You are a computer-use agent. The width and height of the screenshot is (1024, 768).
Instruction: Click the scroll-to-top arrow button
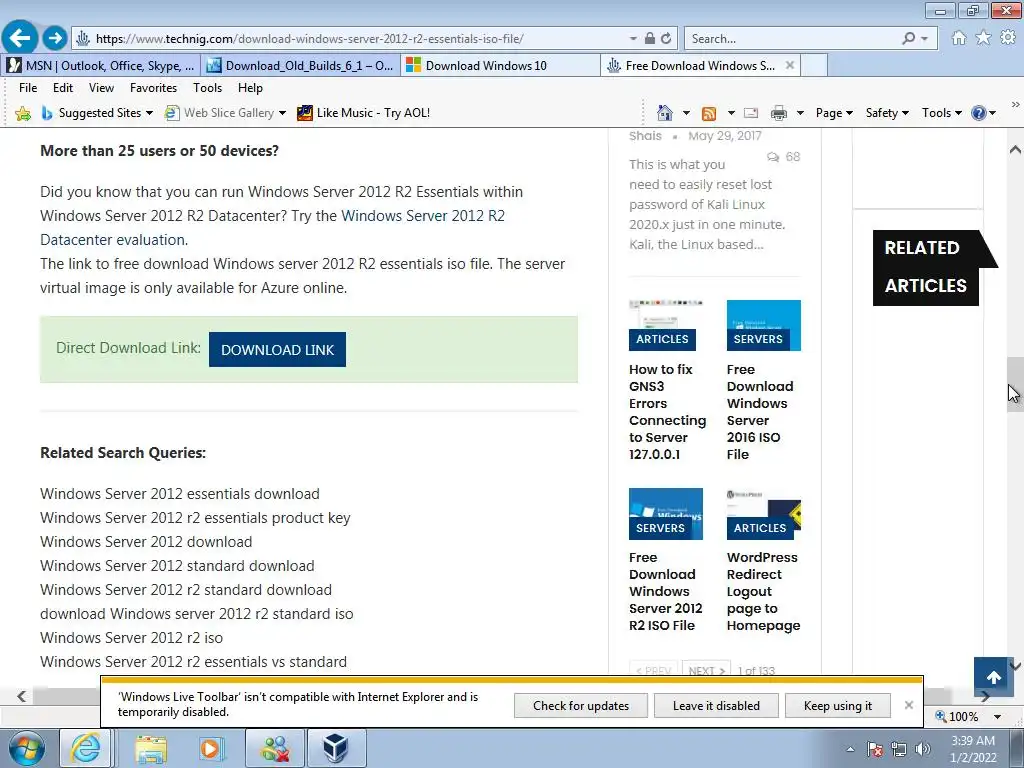[994, 677]
